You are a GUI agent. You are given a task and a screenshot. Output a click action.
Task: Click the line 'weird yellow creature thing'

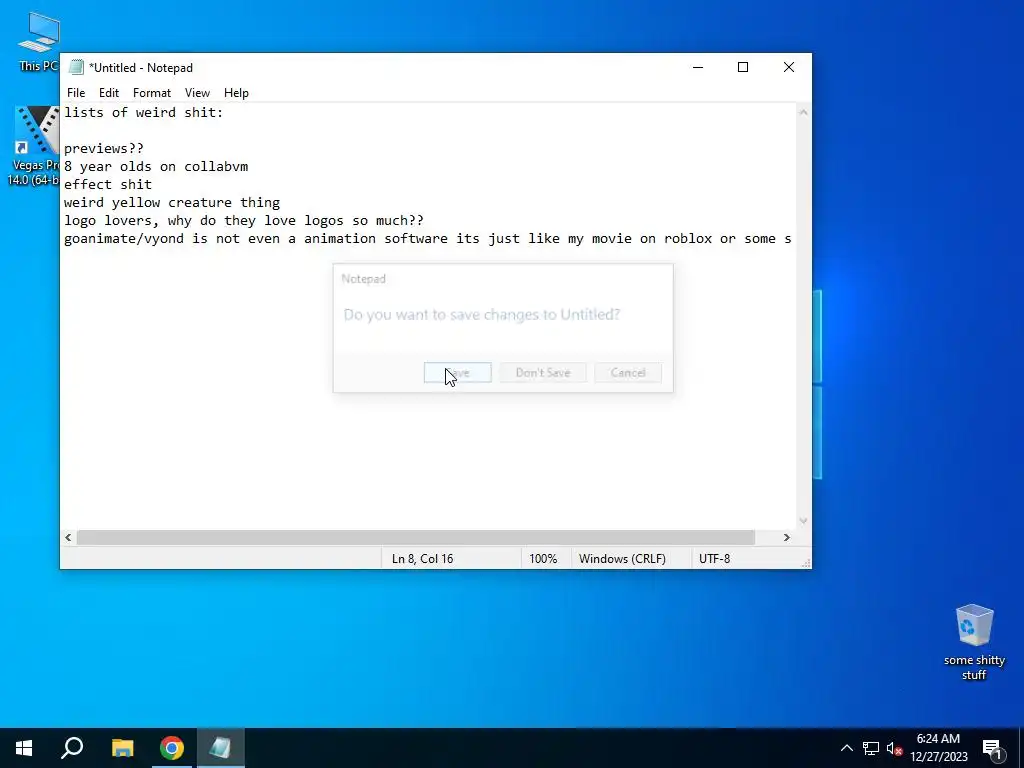coord(172,202)
